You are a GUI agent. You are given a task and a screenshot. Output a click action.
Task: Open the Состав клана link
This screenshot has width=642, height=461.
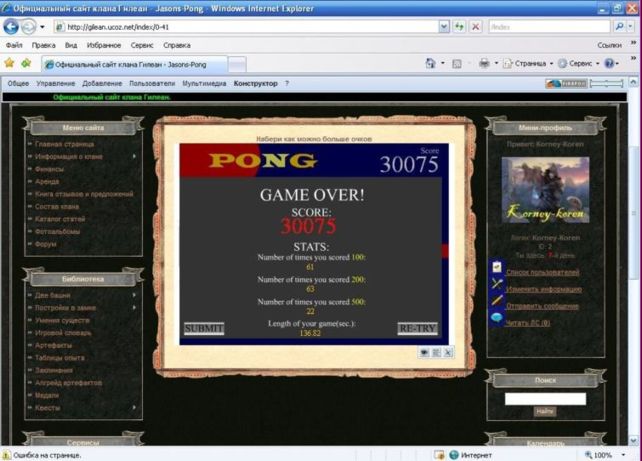click(57, 206)
